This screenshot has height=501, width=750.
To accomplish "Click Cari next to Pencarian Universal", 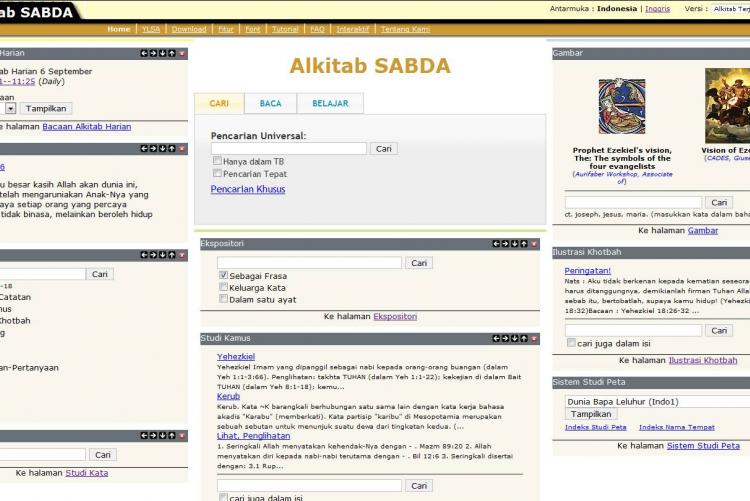I will click(384, 149).
